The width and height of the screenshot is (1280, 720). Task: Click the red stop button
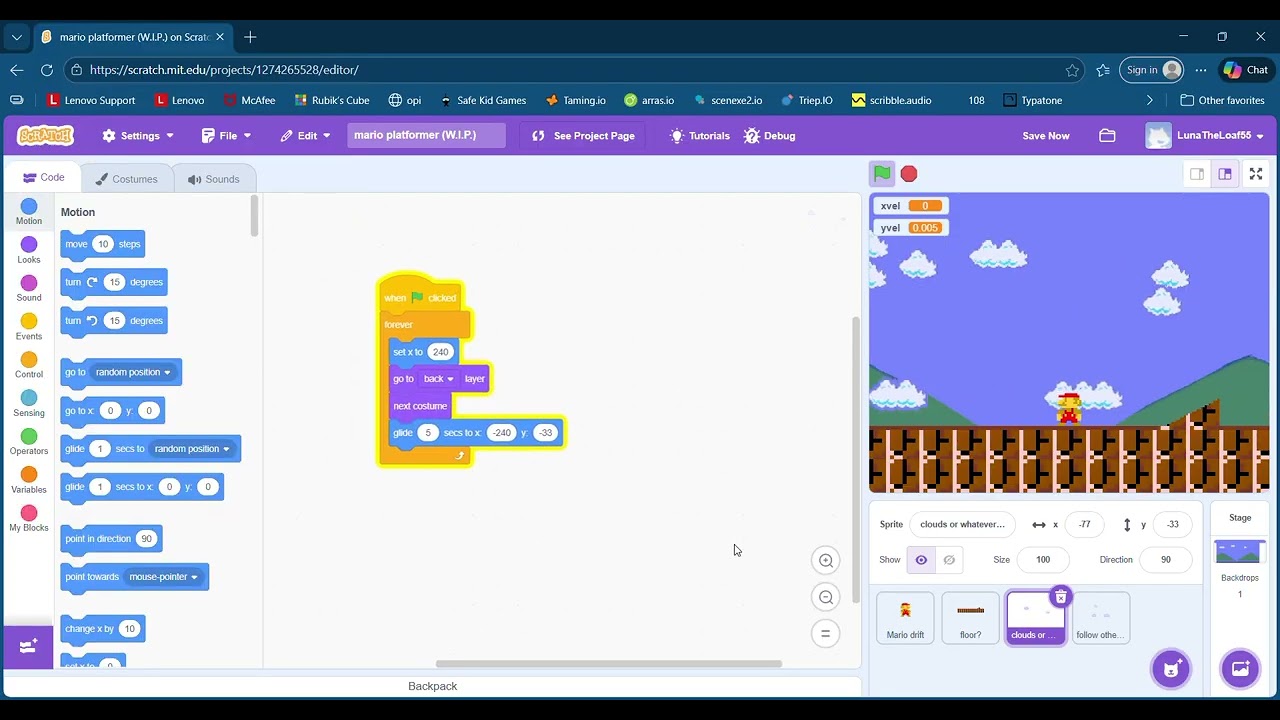pyautogui.click(x=909, y=174)
